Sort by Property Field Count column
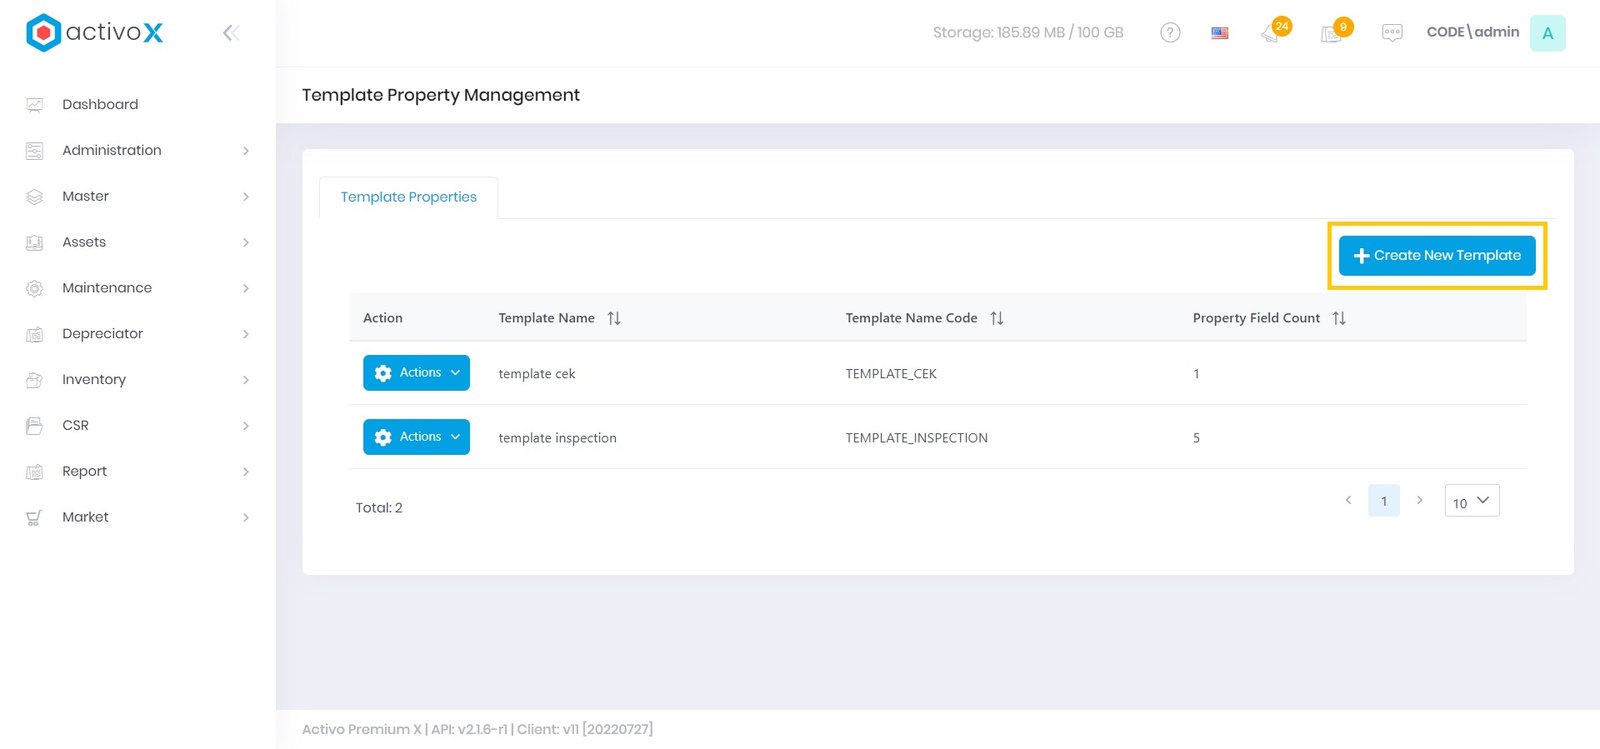Image resolution: width=1600 pixels, height=749 pixels. pos(1339,318)
